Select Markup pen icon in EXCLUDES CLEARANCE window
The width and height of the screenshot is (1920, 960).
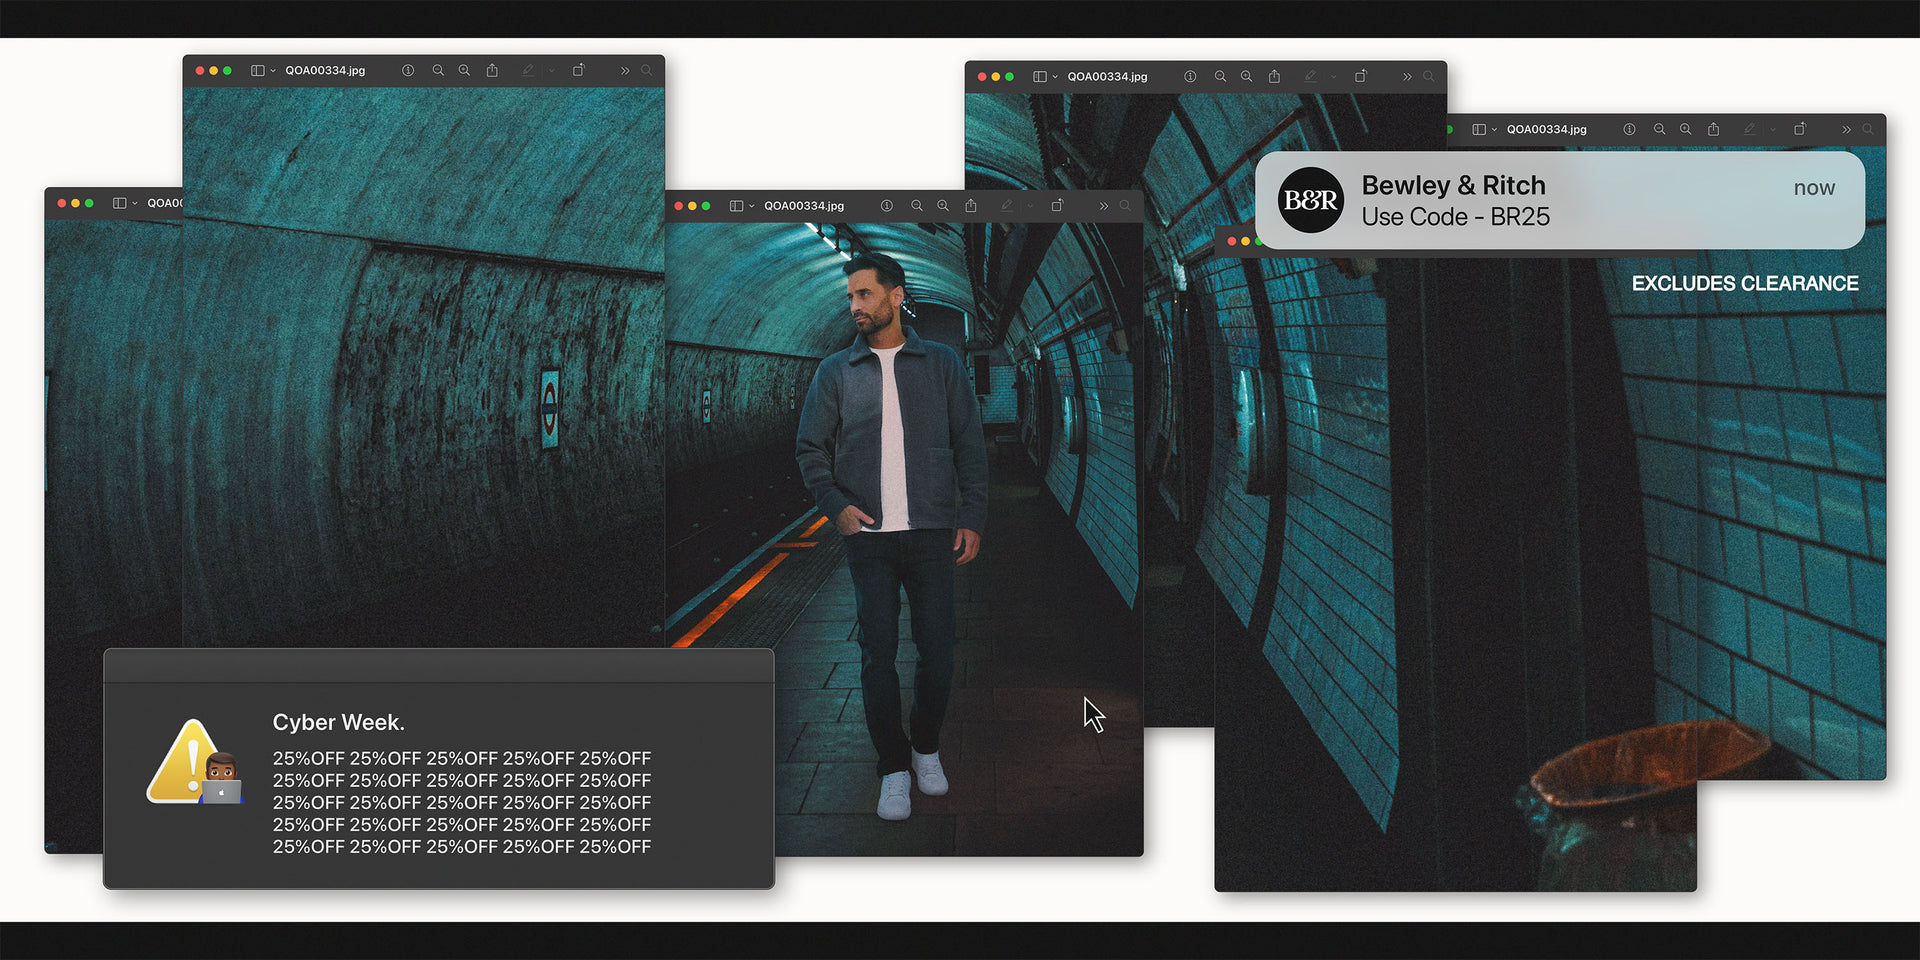coord(1749,130)
